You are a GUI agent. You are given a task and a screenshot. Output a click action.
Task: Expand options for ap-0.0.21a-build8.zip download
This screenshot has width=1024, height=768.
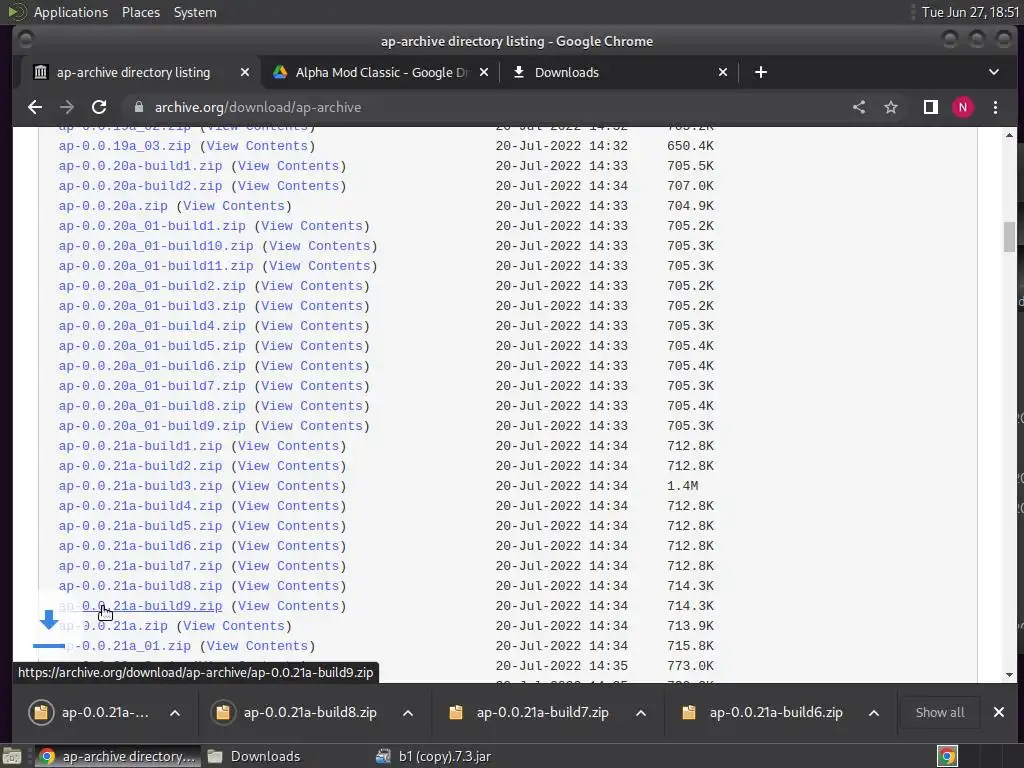408,713
